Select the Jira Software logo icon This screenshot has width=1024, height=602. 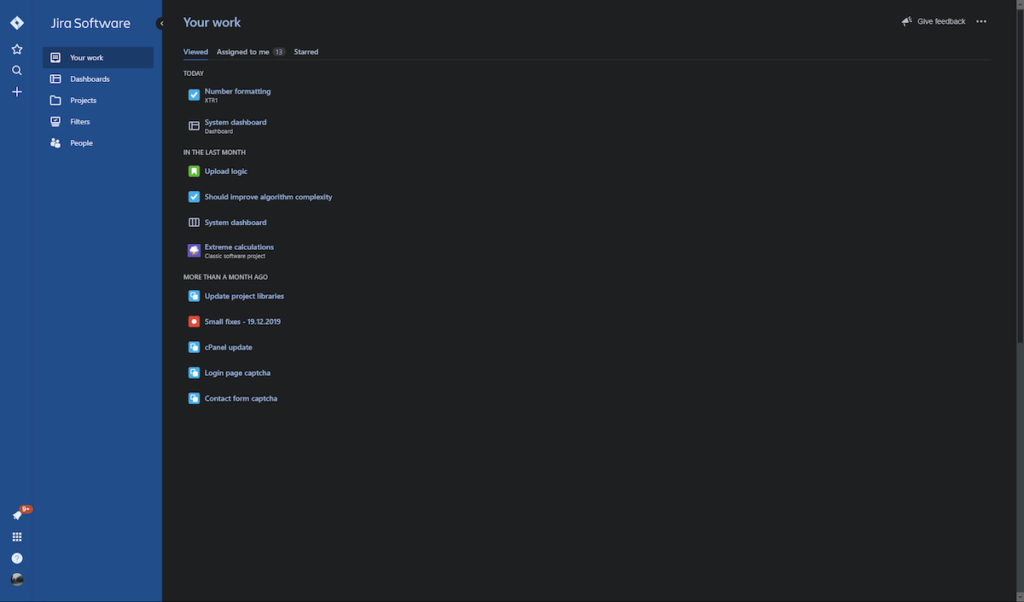(16, 22)
